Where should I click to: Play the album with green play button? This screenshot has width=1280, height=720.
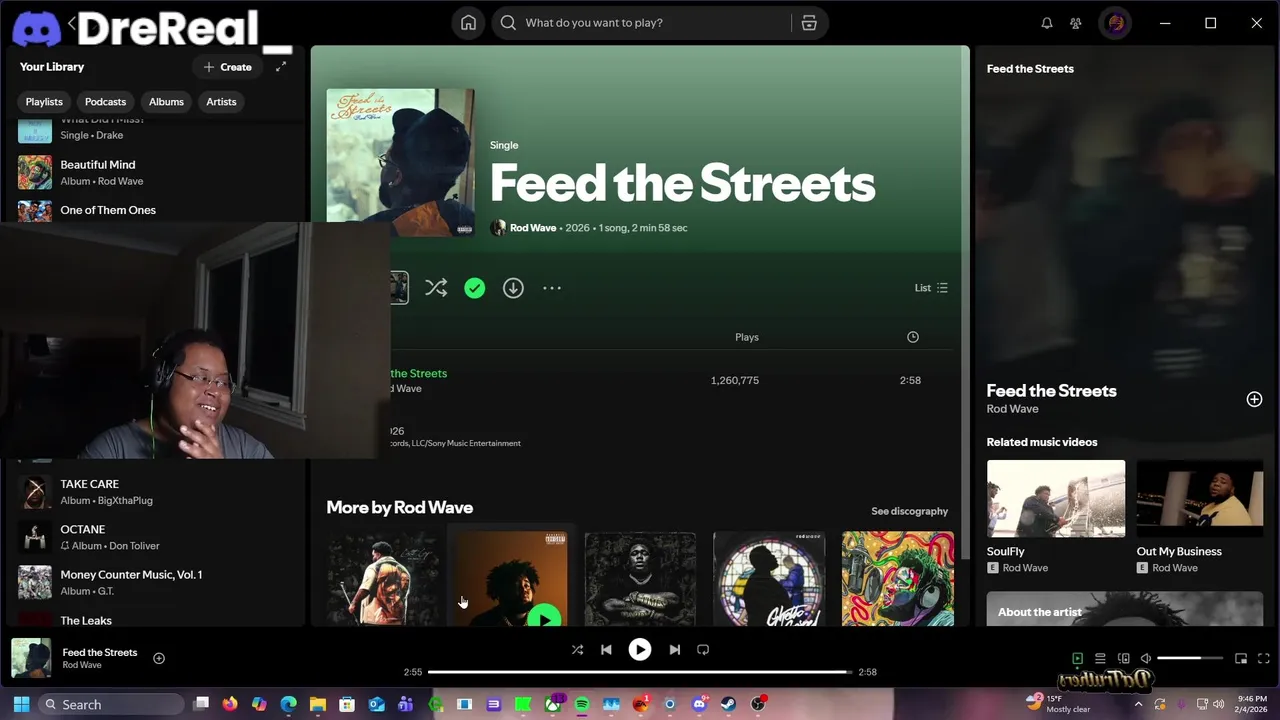point(544,618)
